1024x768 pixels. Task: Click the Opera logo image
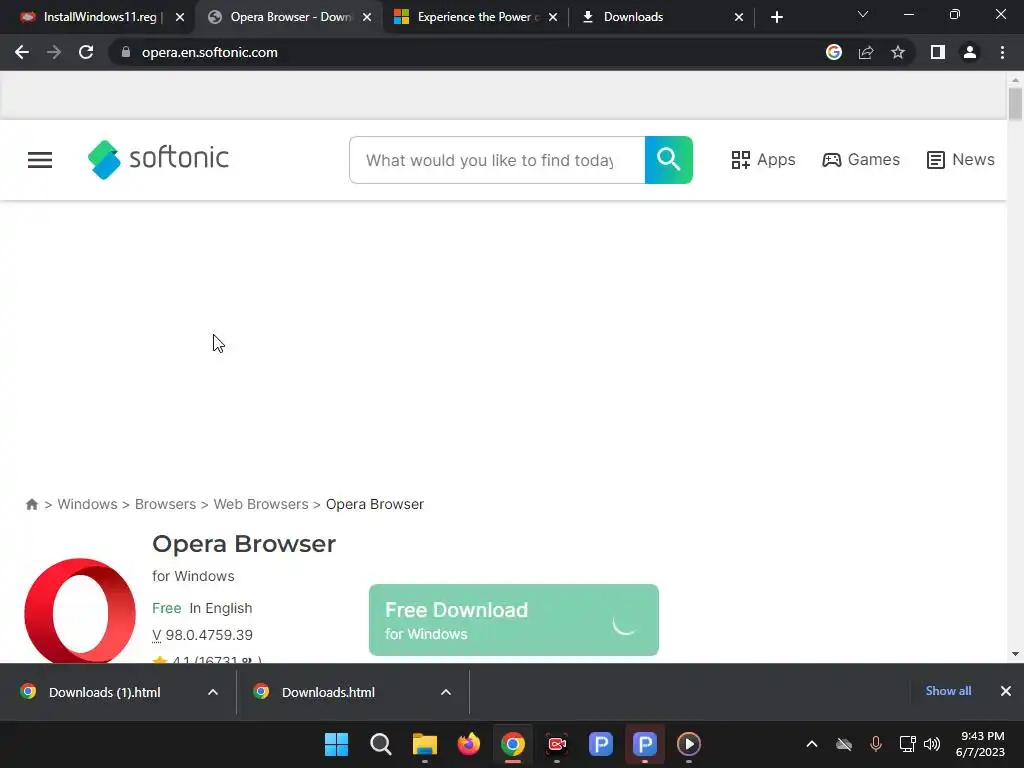(80, 611)
